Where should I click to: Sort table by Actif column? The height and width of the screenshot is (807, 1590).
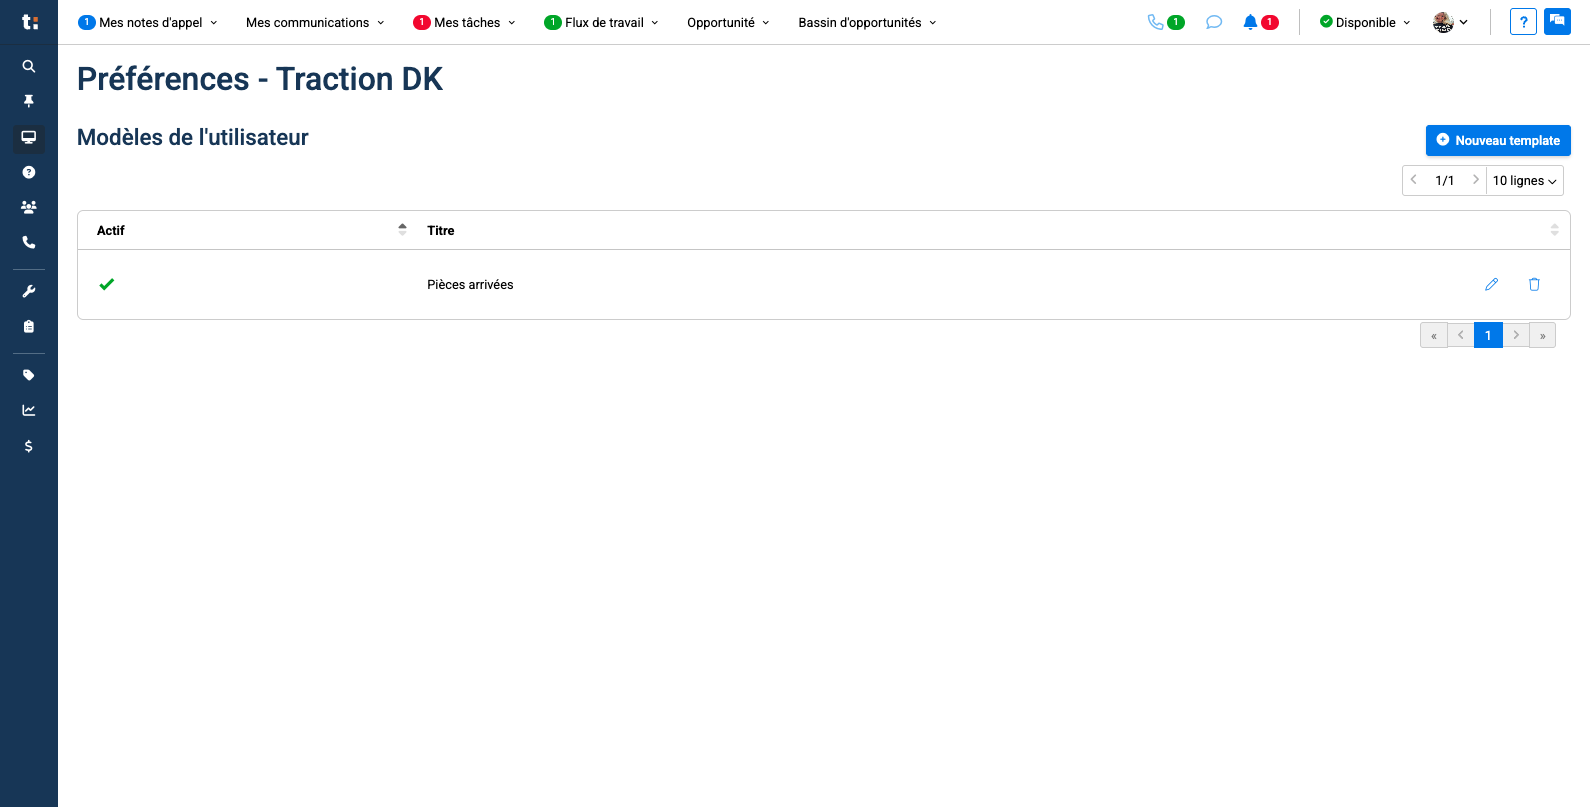(402, 230)
